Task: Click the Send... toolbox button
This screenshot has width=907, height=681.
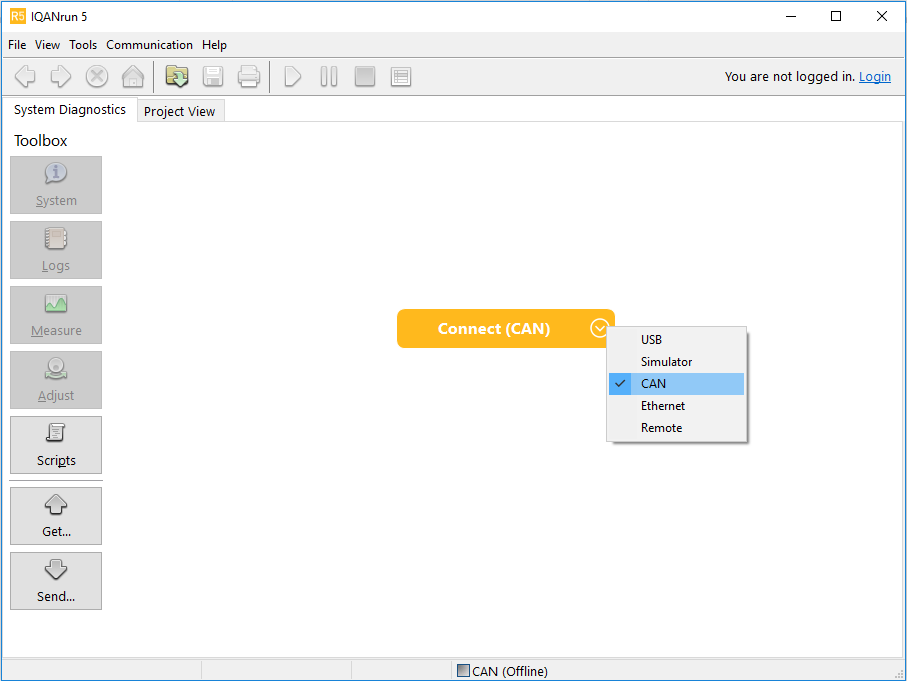Action: pyautogui.click(x=56, y=581)
